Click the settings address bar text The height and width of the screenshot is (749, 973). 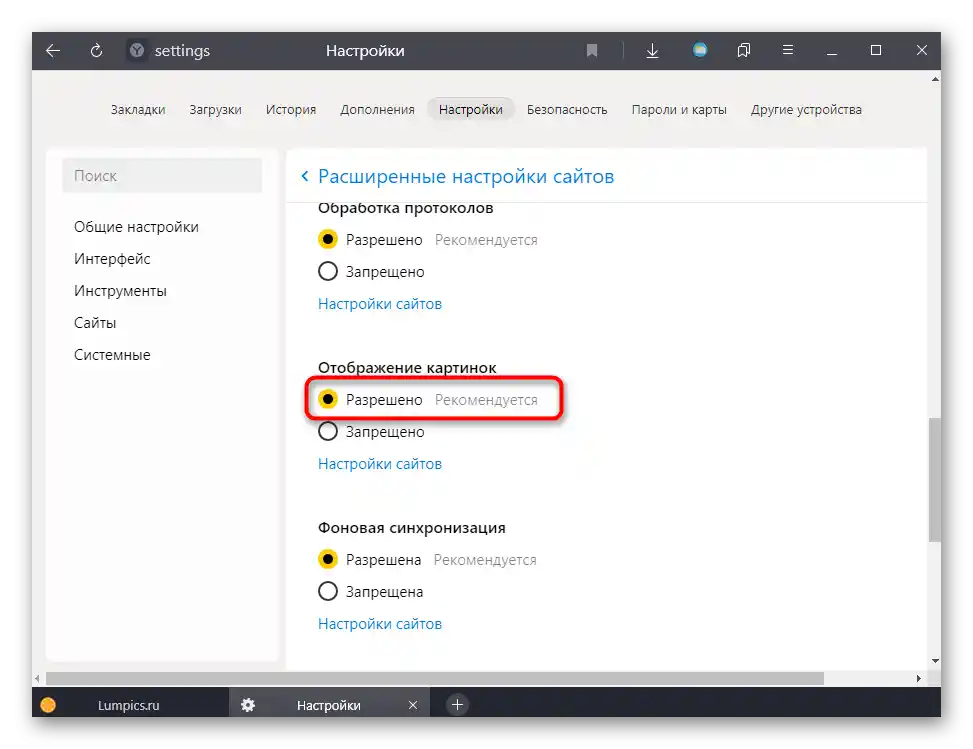pos(182,51)
